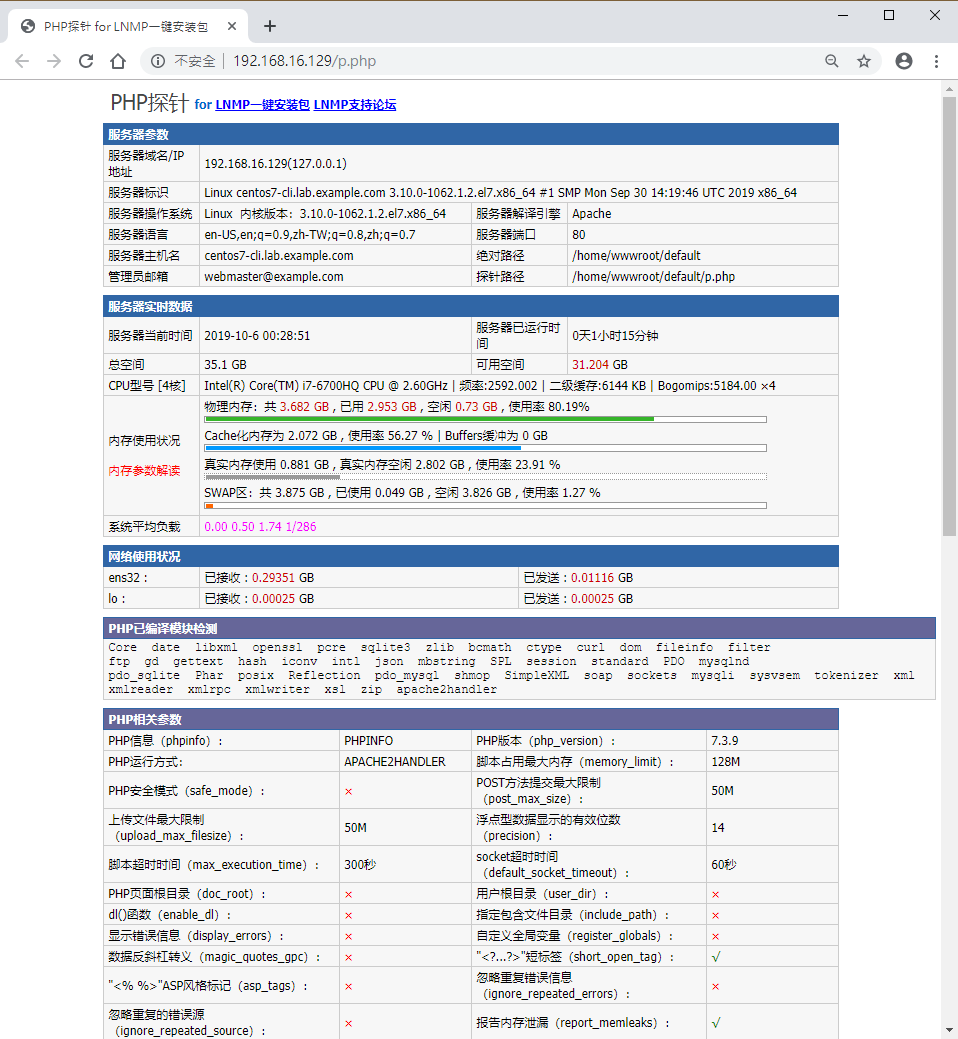View site information for the insecure connection
Screen dimensions: 958x1039
[x=158, y=61]
